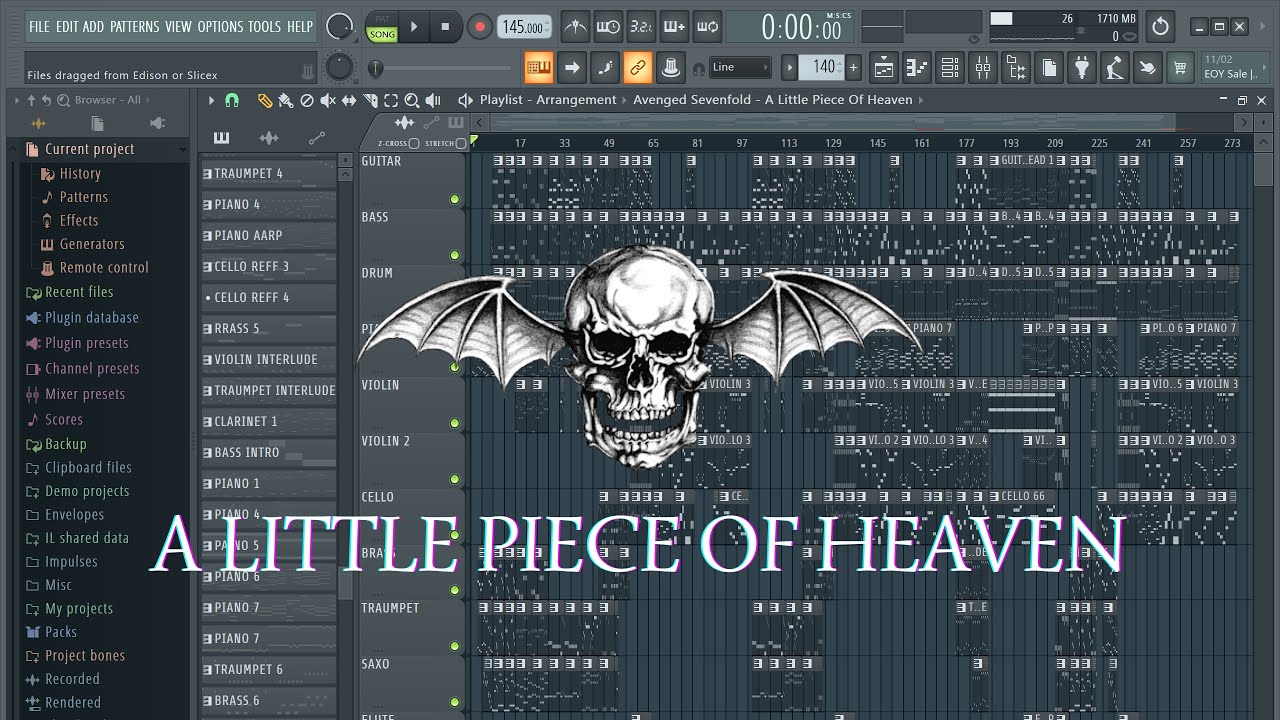The image size is (1280, 720).
Task: Open the shopping cart content library icon
Action: point(1181,67)
